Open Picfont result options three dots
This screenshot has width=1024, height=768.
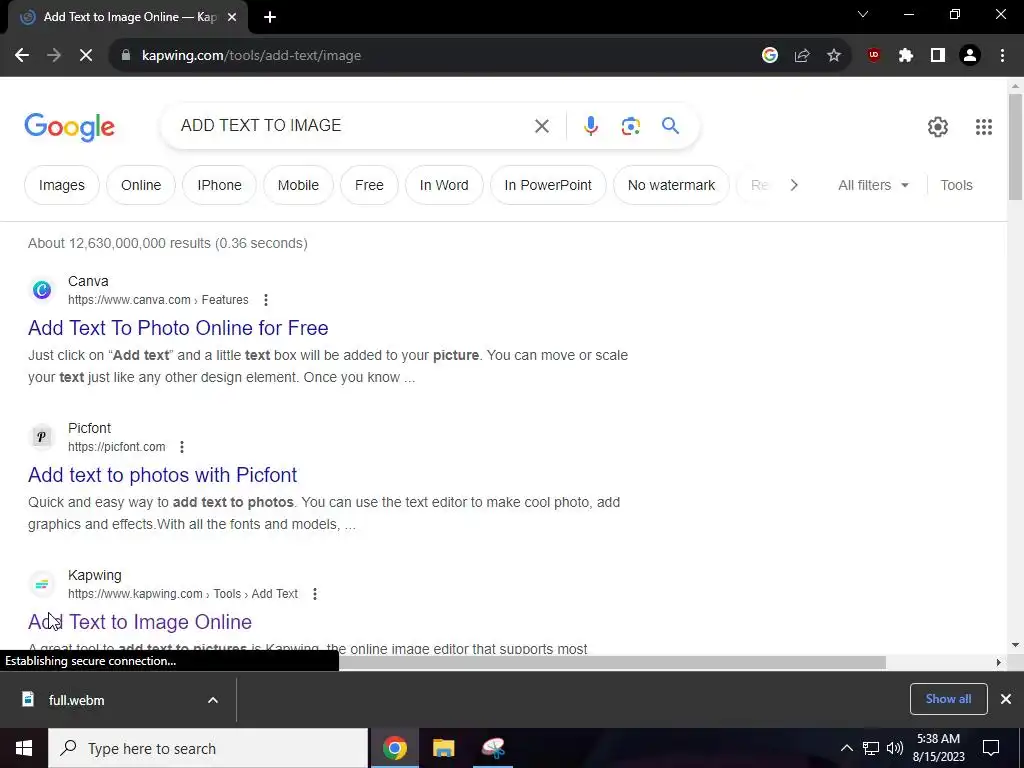pyautogui.click(x=182, y=447)
